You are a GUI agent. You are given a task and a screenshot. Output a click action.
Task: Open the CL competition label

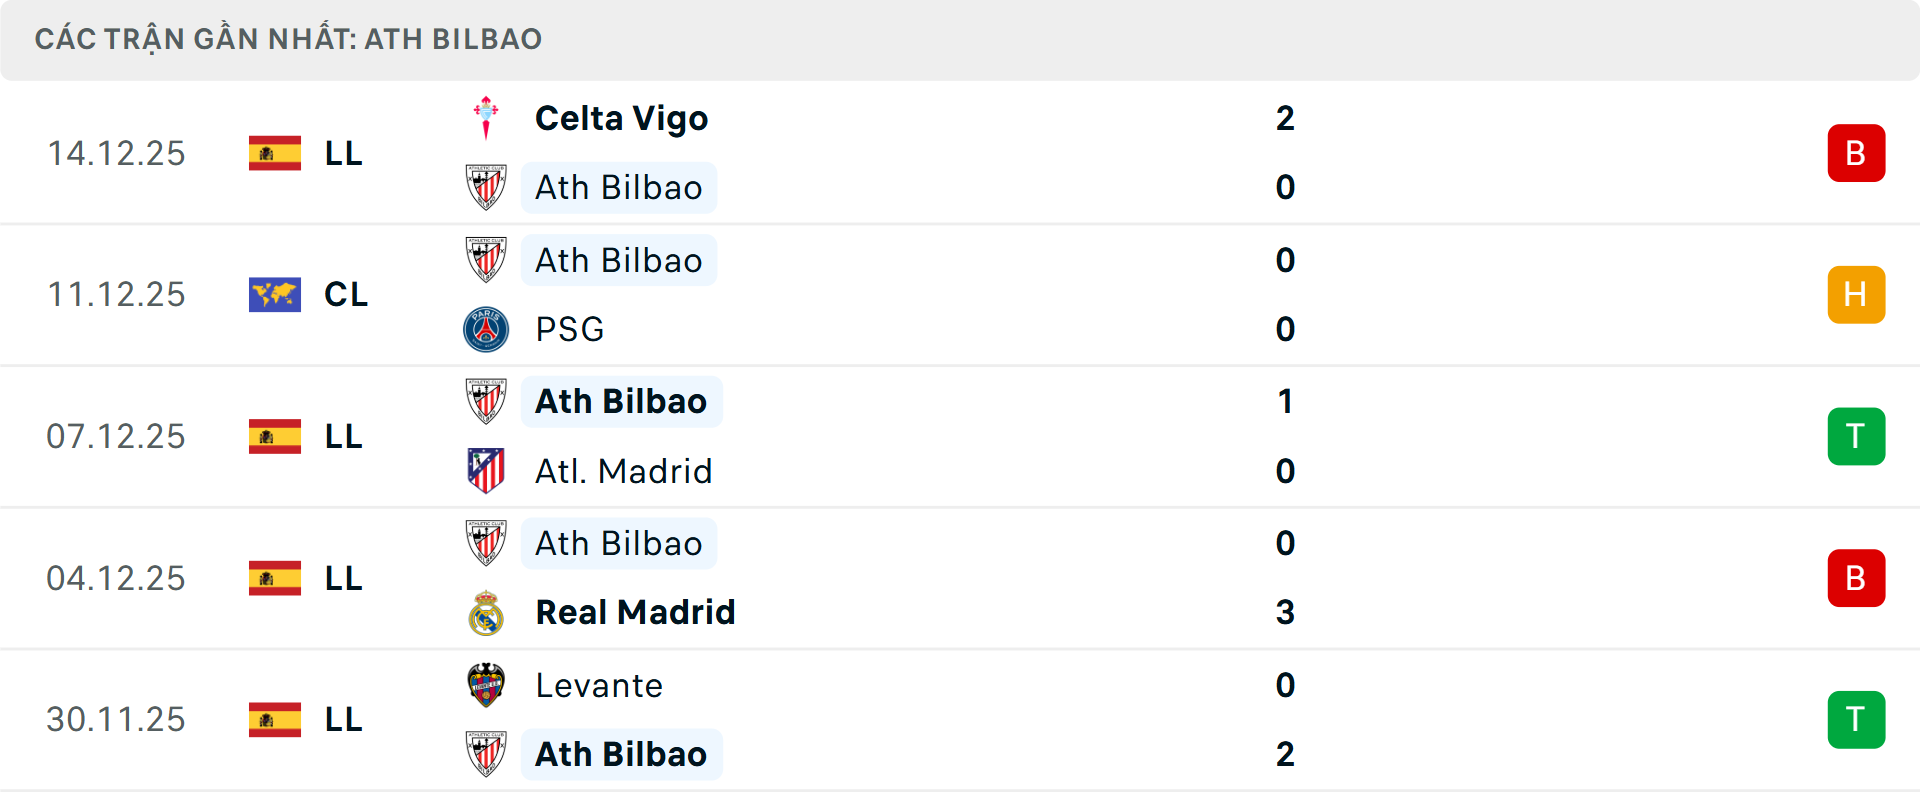345,294
